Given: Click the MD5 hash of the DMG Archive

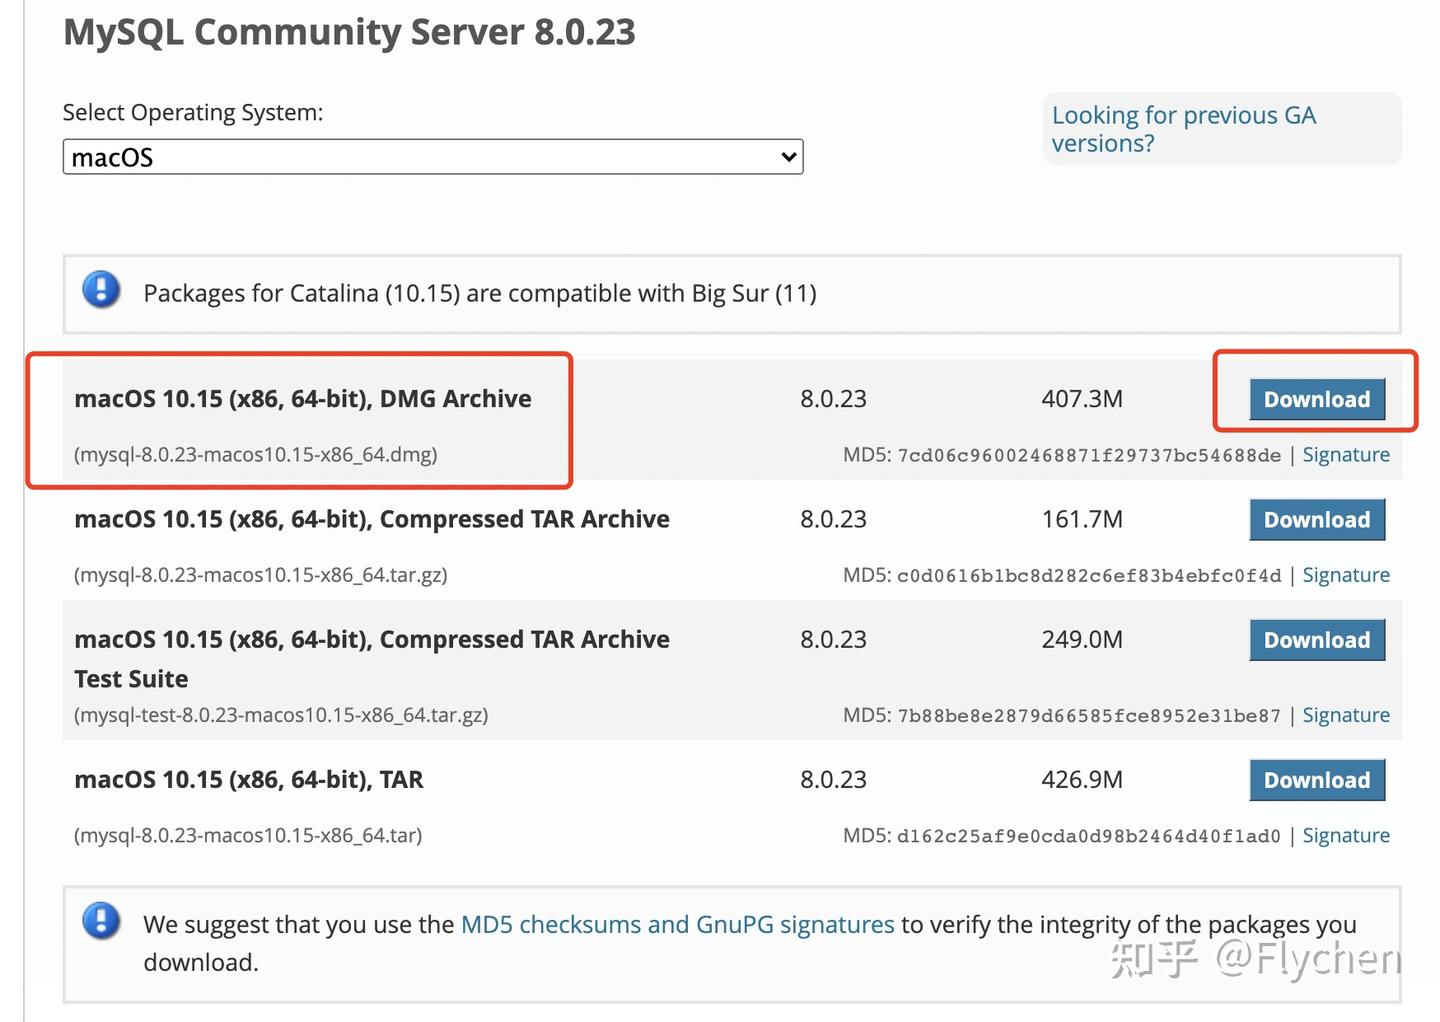Looking at the screenshot, I should pyautogui.click(x=1088, y=456).
